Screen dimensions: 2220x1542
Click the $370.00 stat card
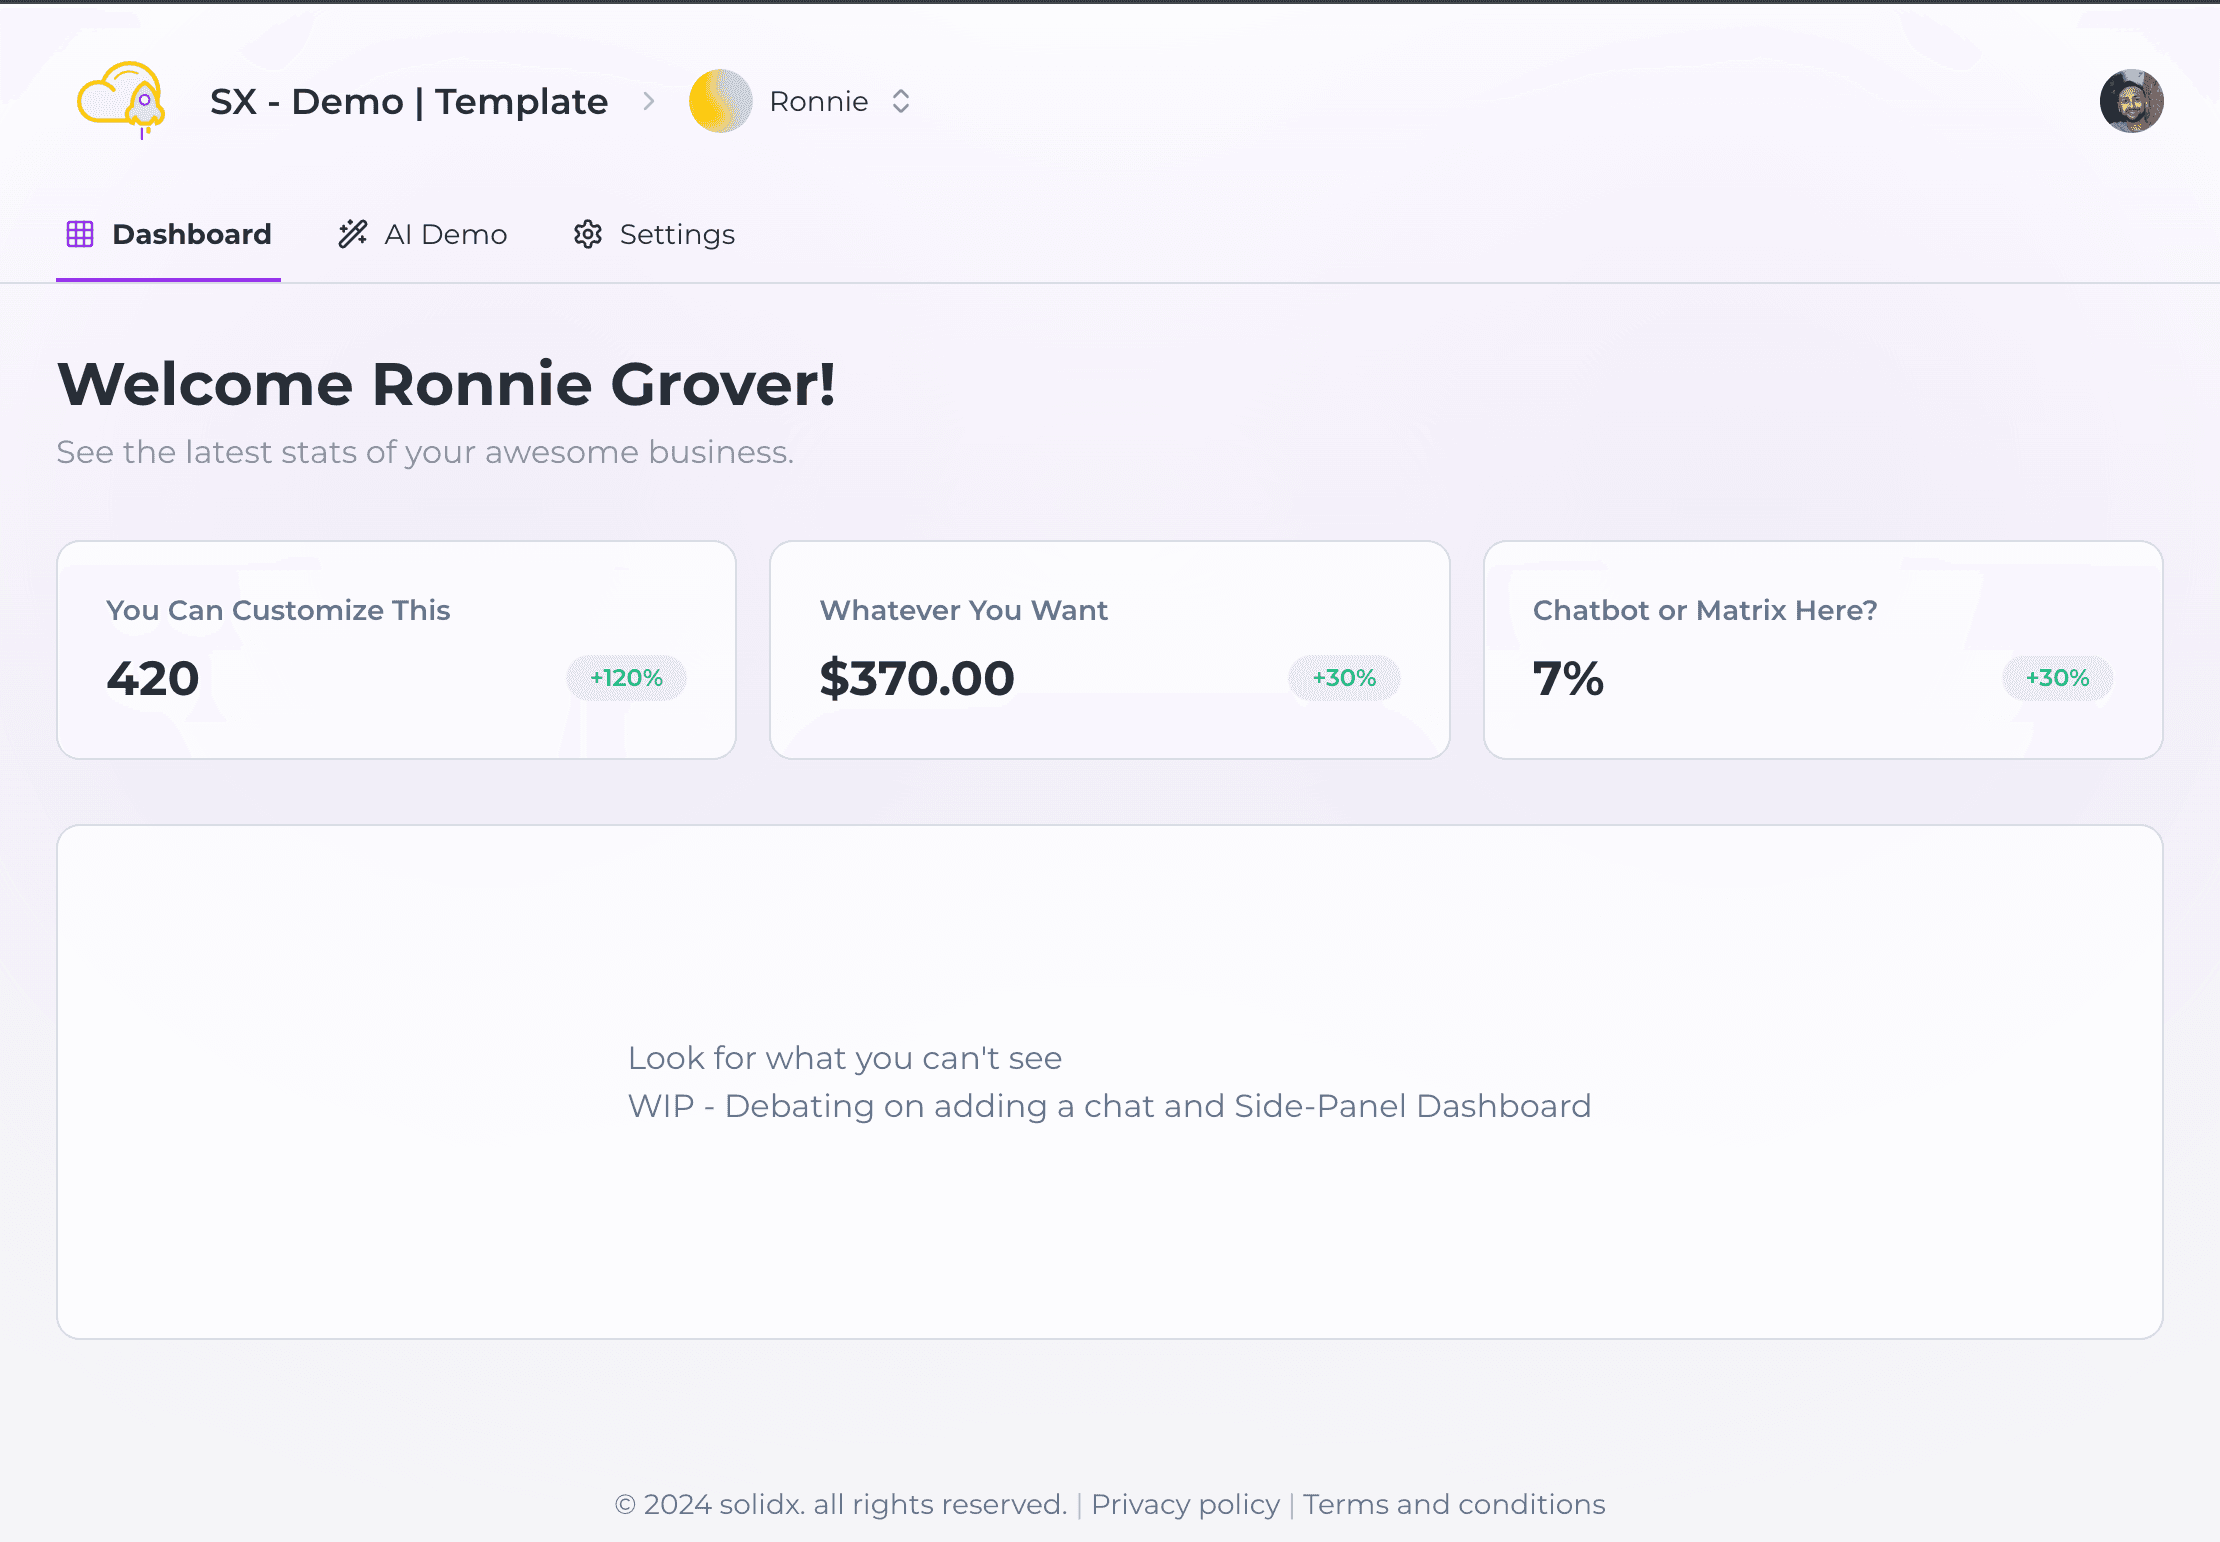pyautogui.click(x=1109, y=650)
